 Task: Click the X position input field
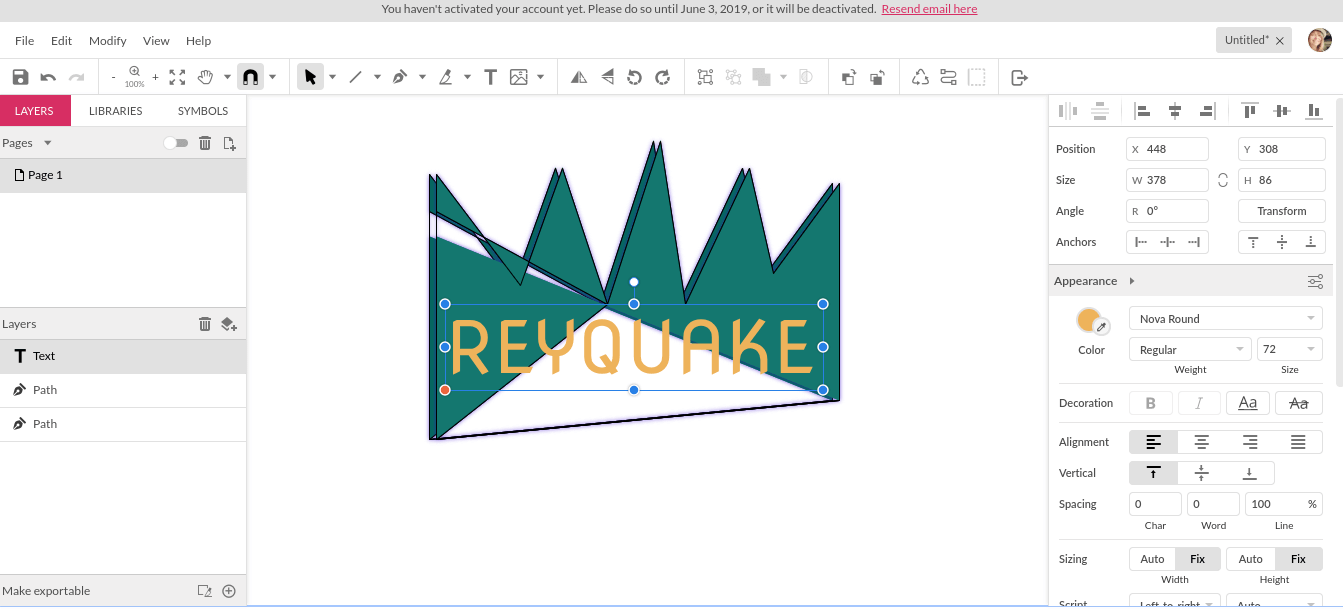(x=1167, y=149)
